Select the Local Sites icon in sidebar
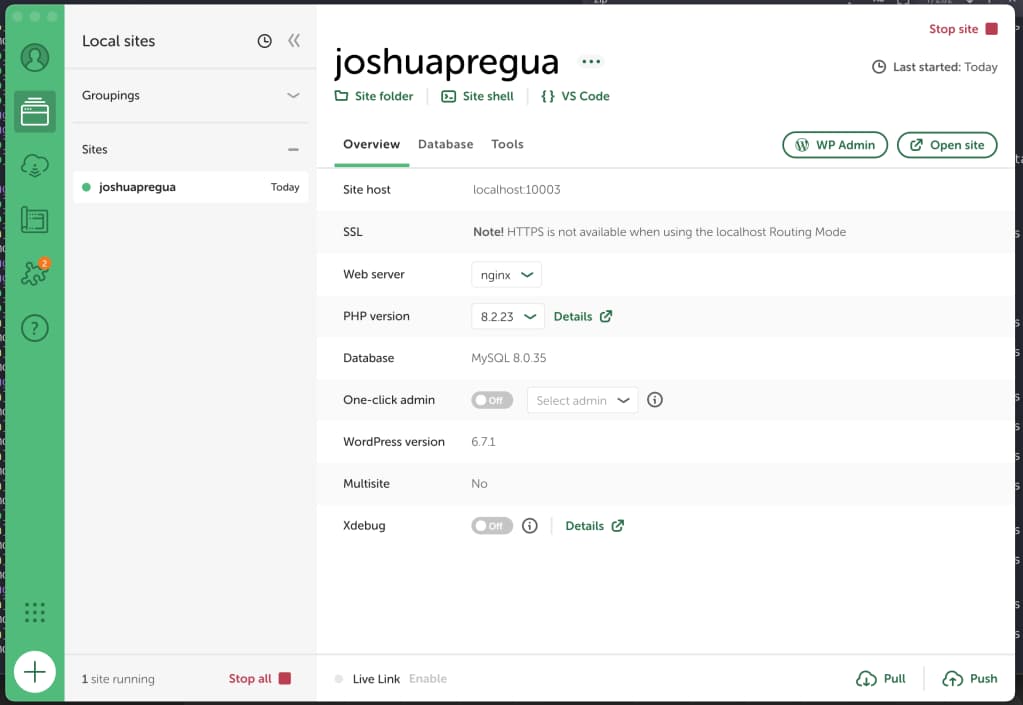Viewport: 1023px width, 705px height. [x=35, y=112]
